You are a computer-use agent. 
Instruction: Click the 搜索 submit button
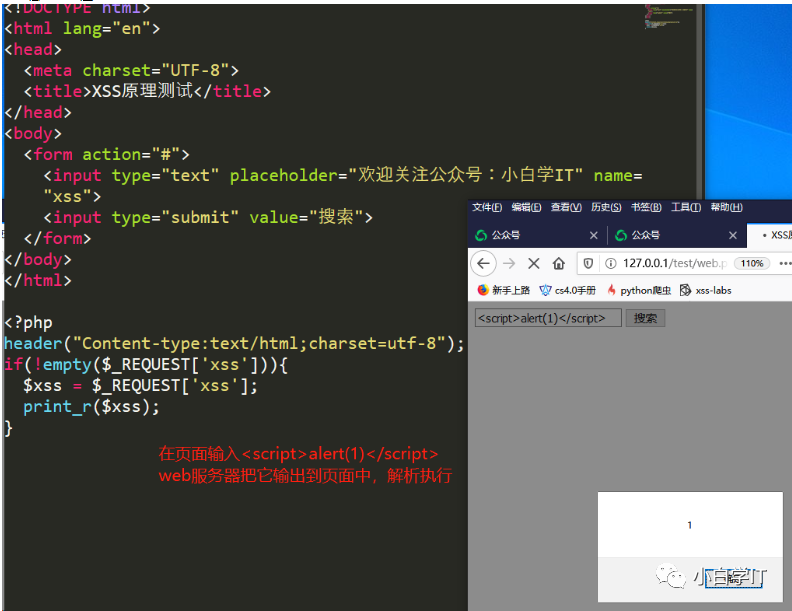coord(646,318)
